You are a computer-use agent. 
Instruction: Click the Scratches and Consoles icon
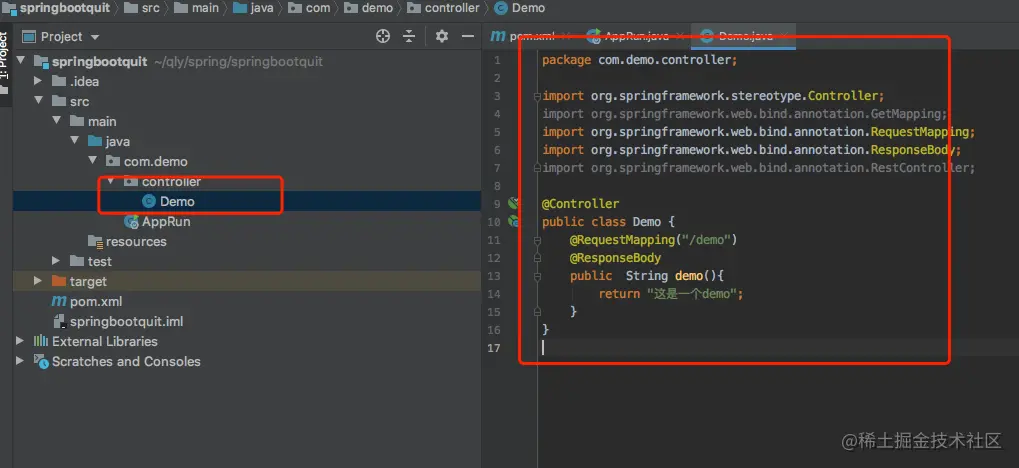(x=41, y=361)
